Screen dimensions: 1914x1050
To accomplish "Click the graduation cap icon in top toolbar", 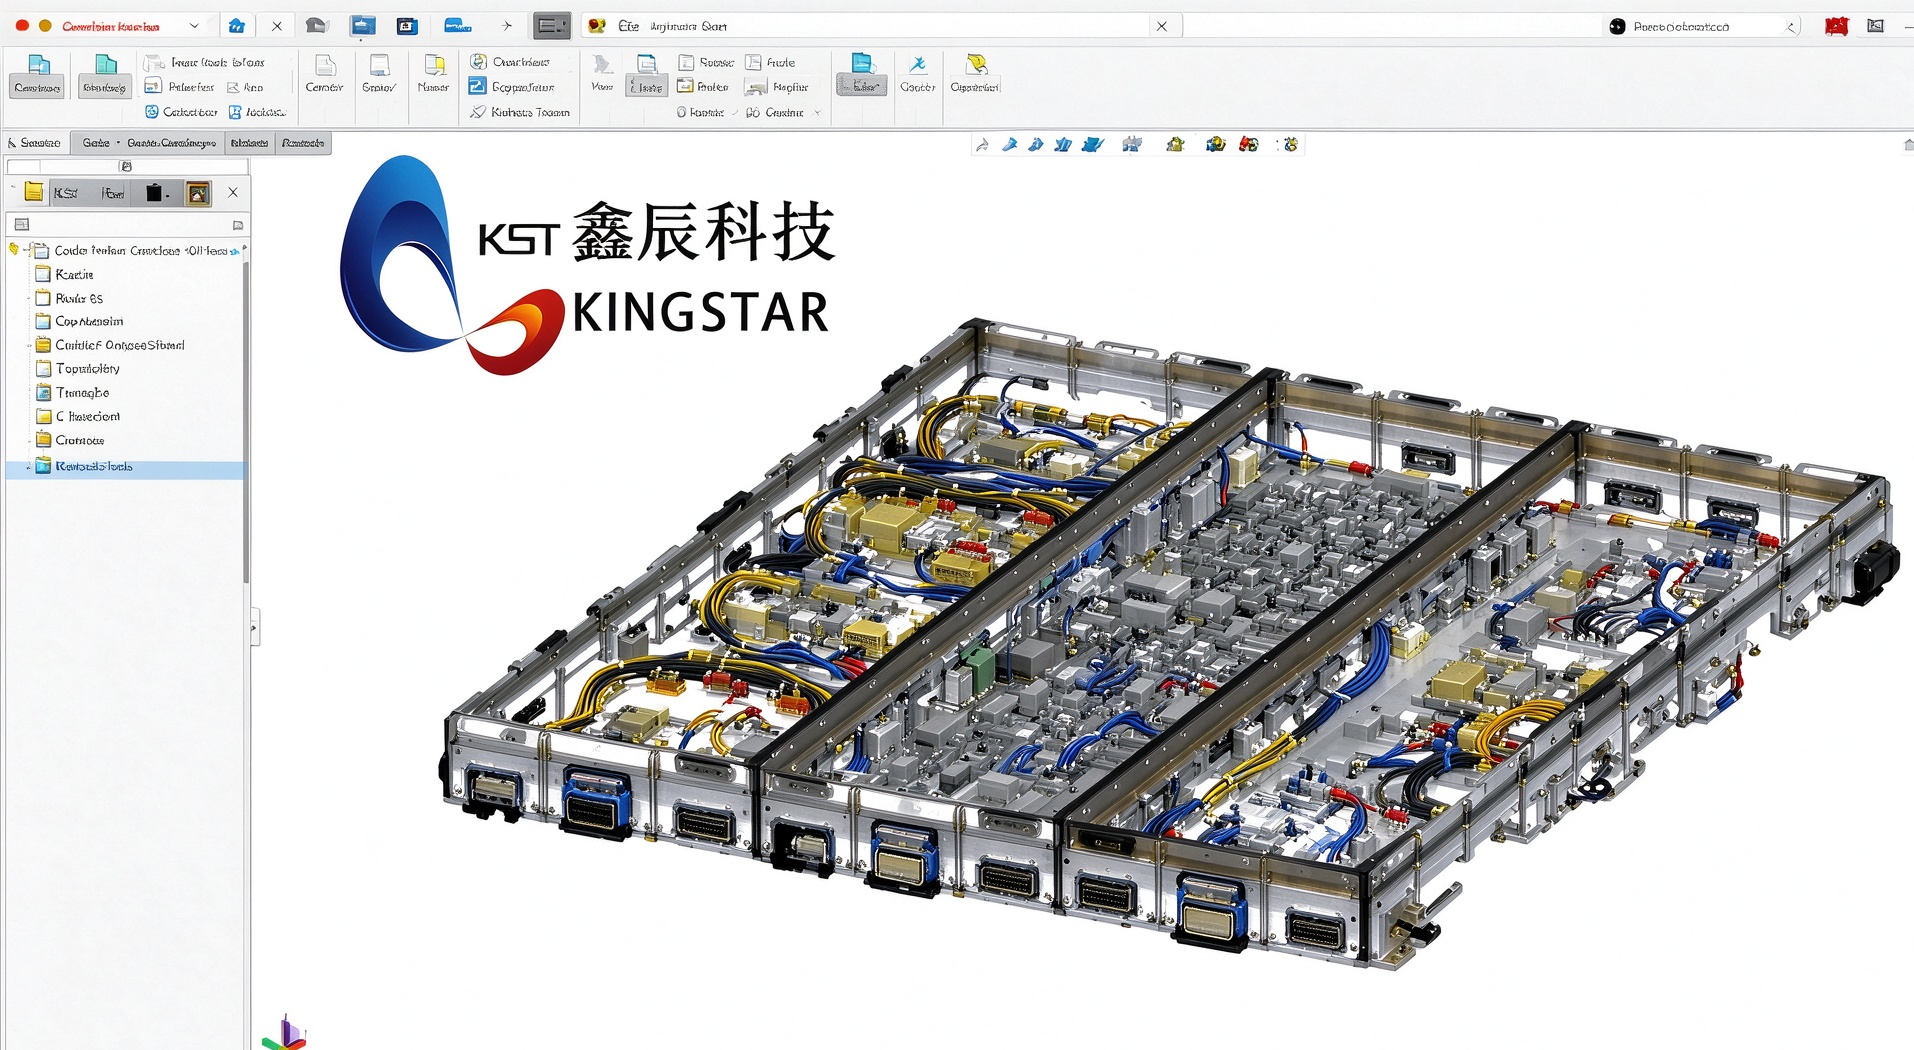I will (316, 26).
